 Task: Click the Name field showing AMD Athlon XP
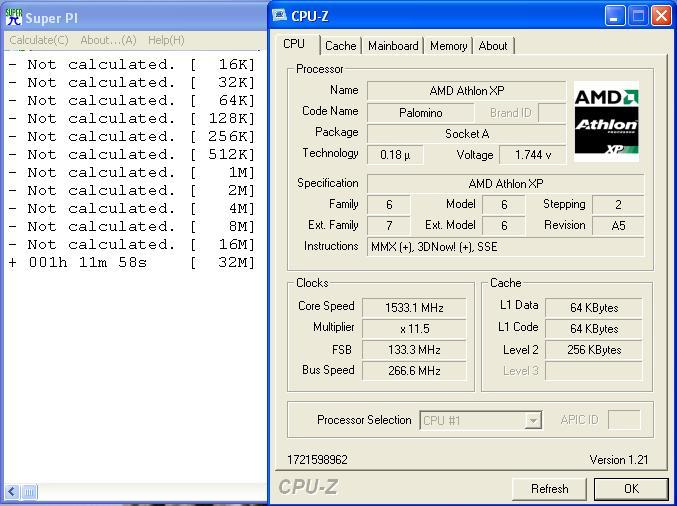pos(466,91)
